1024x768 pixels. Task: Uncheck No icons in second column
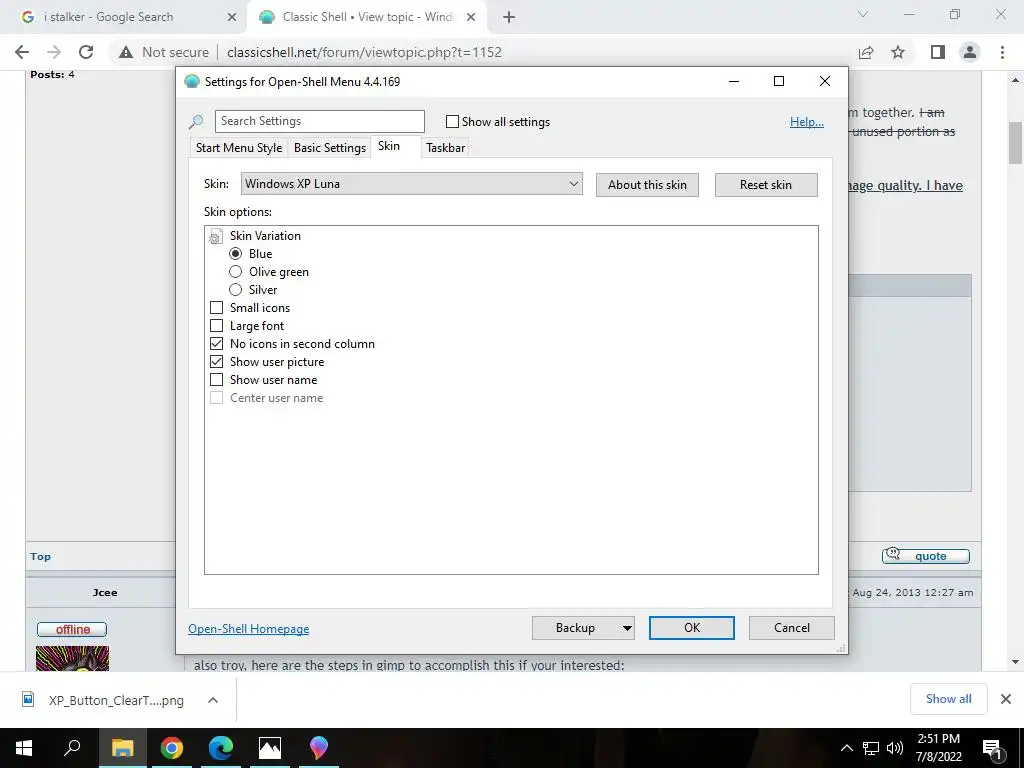click(216, 344)
